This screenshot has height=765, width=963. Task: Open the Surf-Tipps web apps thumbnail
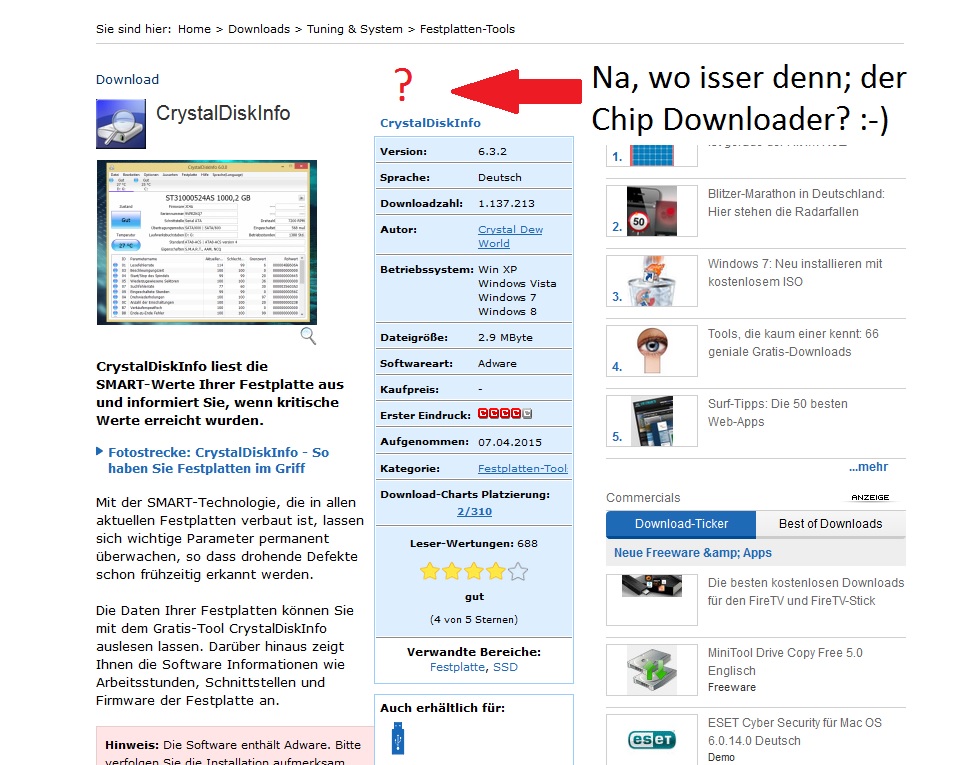click(652, 421)
